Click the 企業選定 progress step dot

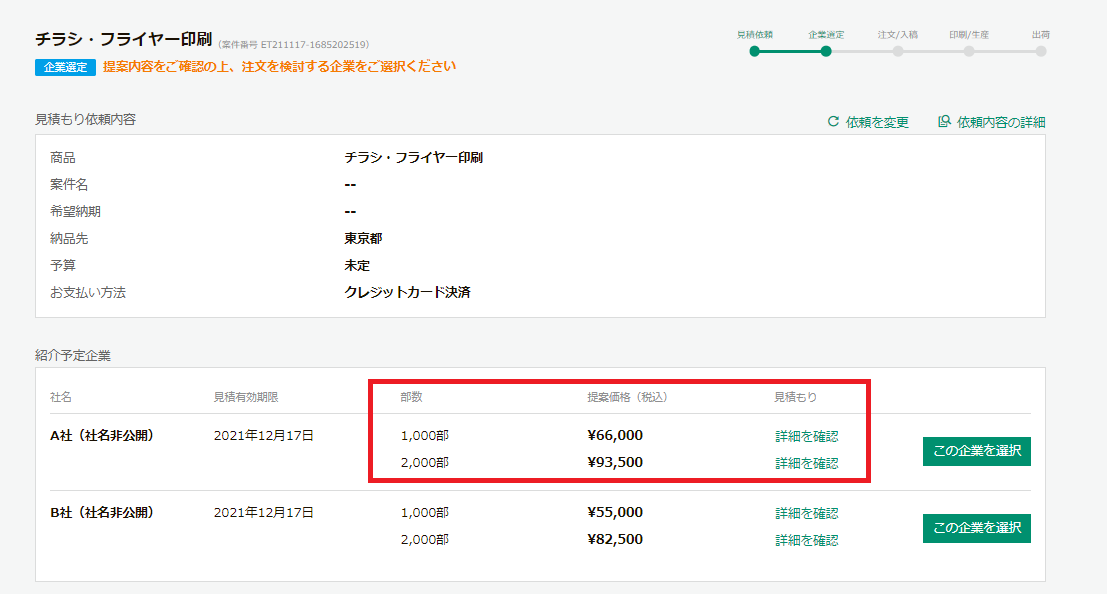coord(827,51)
